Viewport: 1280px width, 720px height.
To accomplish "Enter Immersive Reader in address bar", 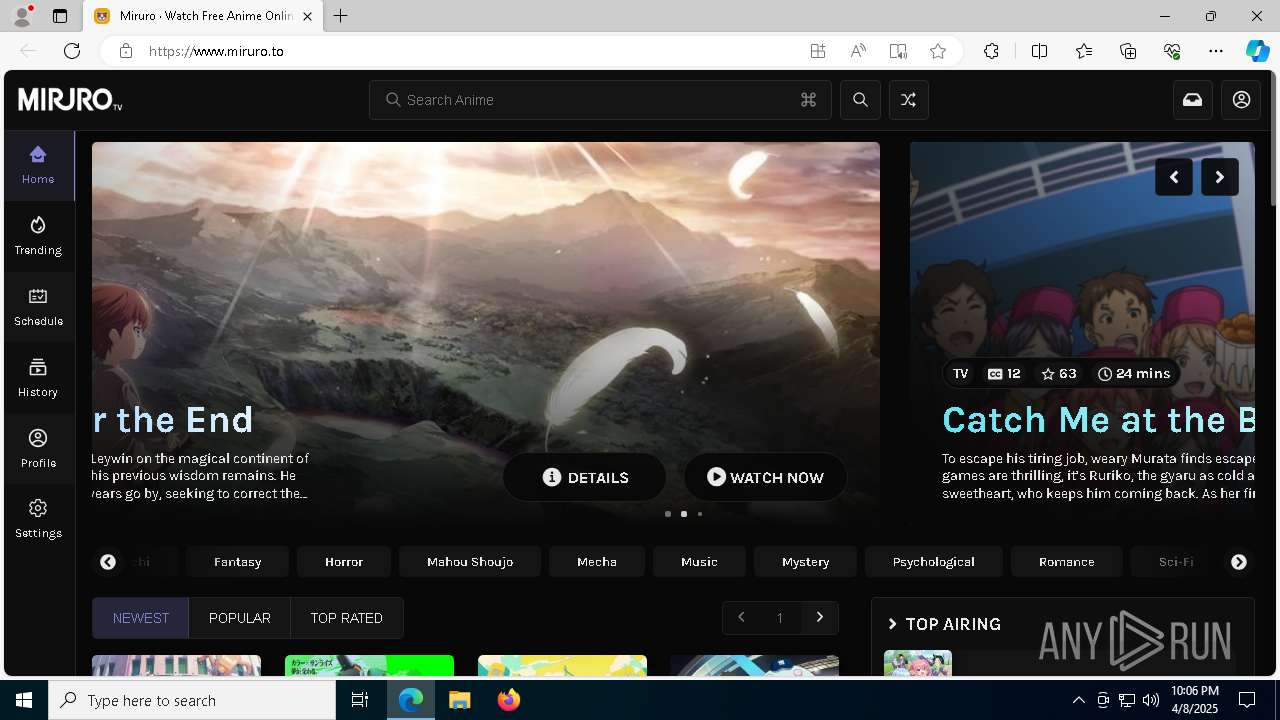I will coord(898,51).
